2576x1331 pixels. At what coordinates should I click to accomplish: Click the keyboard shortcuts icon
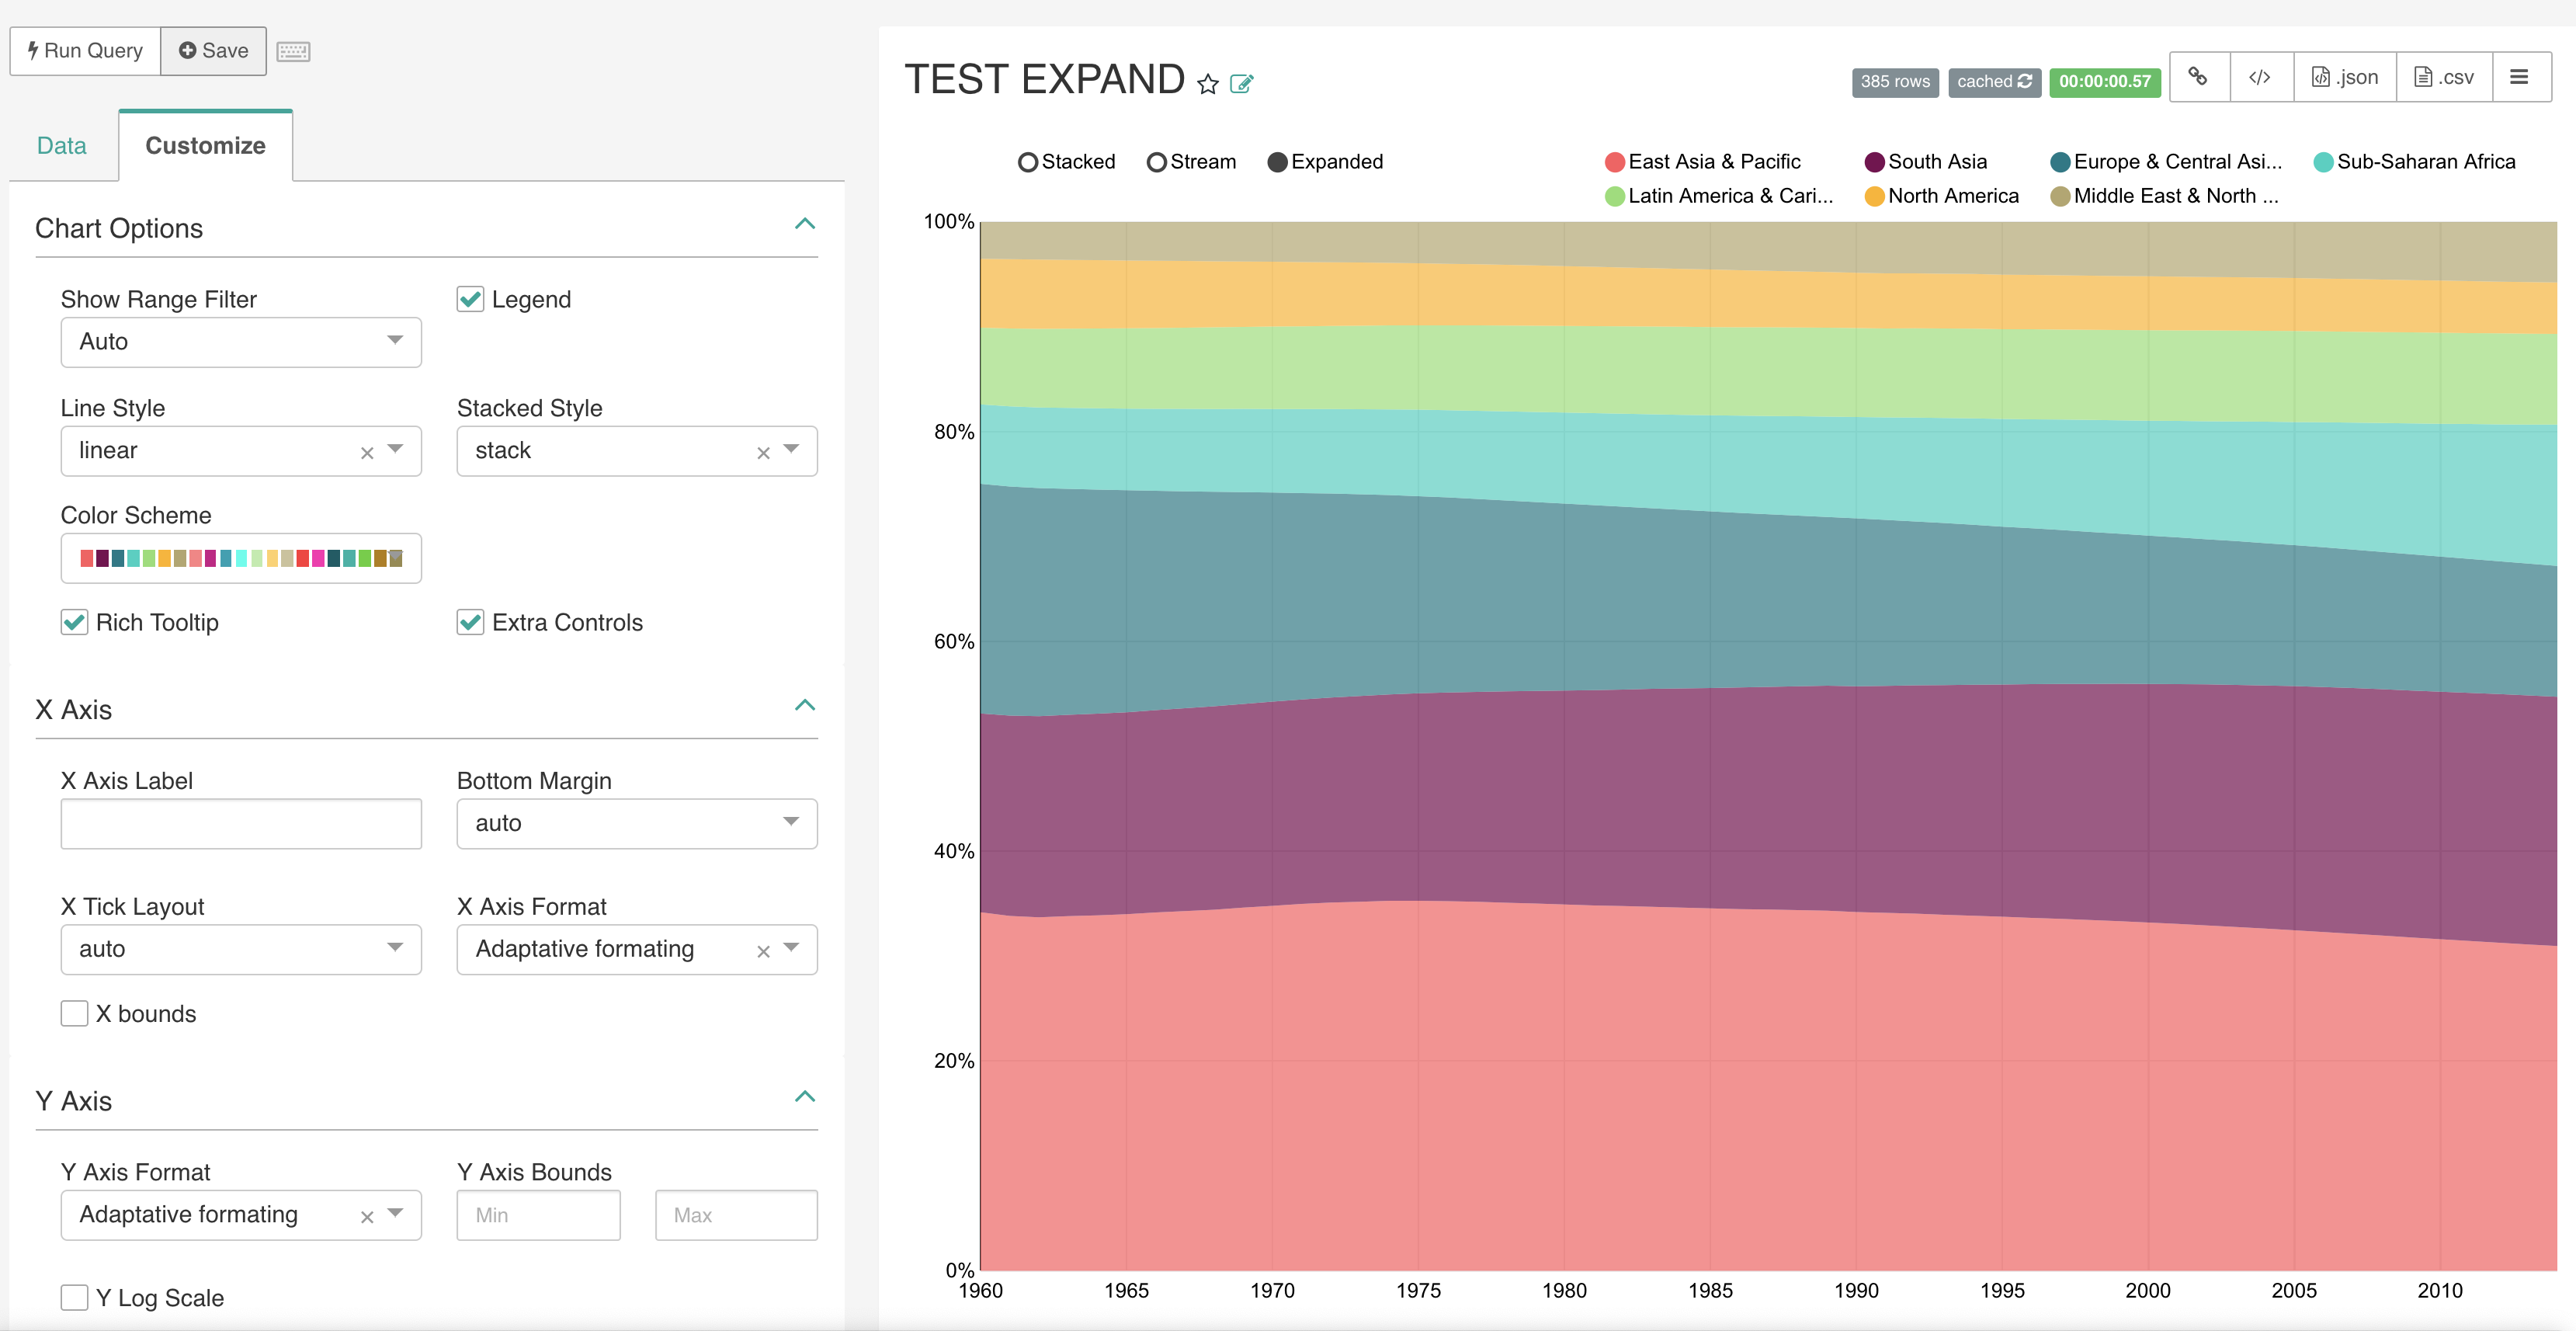coord(292,51)
